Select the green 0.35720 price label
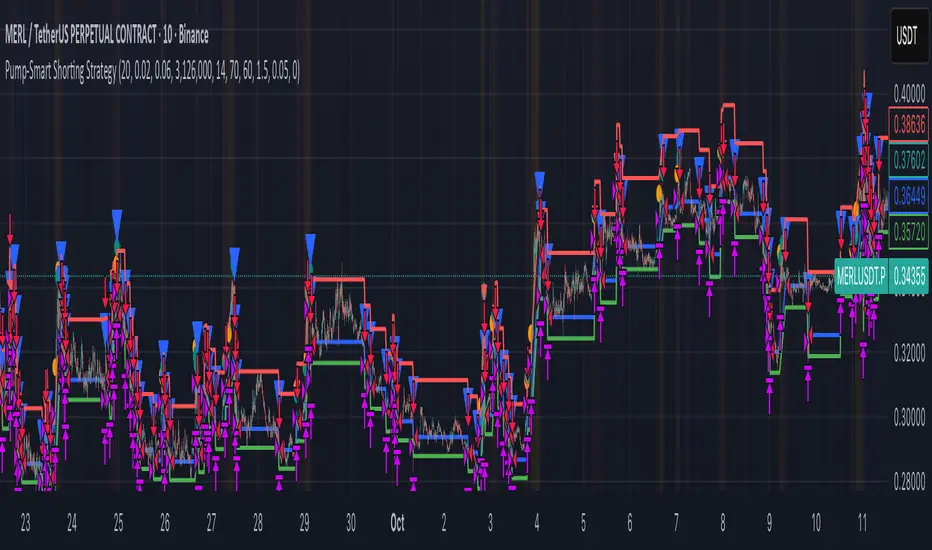The height and width of the screenshot is (550, 932). pyautogui.click(x=909, y=231)
